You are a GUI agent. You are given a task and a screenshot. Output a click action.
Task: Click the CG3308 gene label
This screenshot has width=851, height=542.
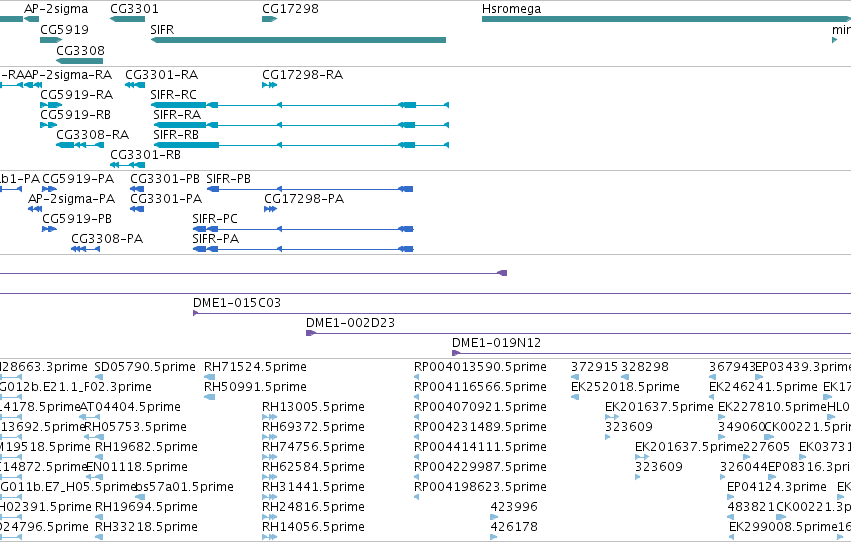click(x=80, y=50)
